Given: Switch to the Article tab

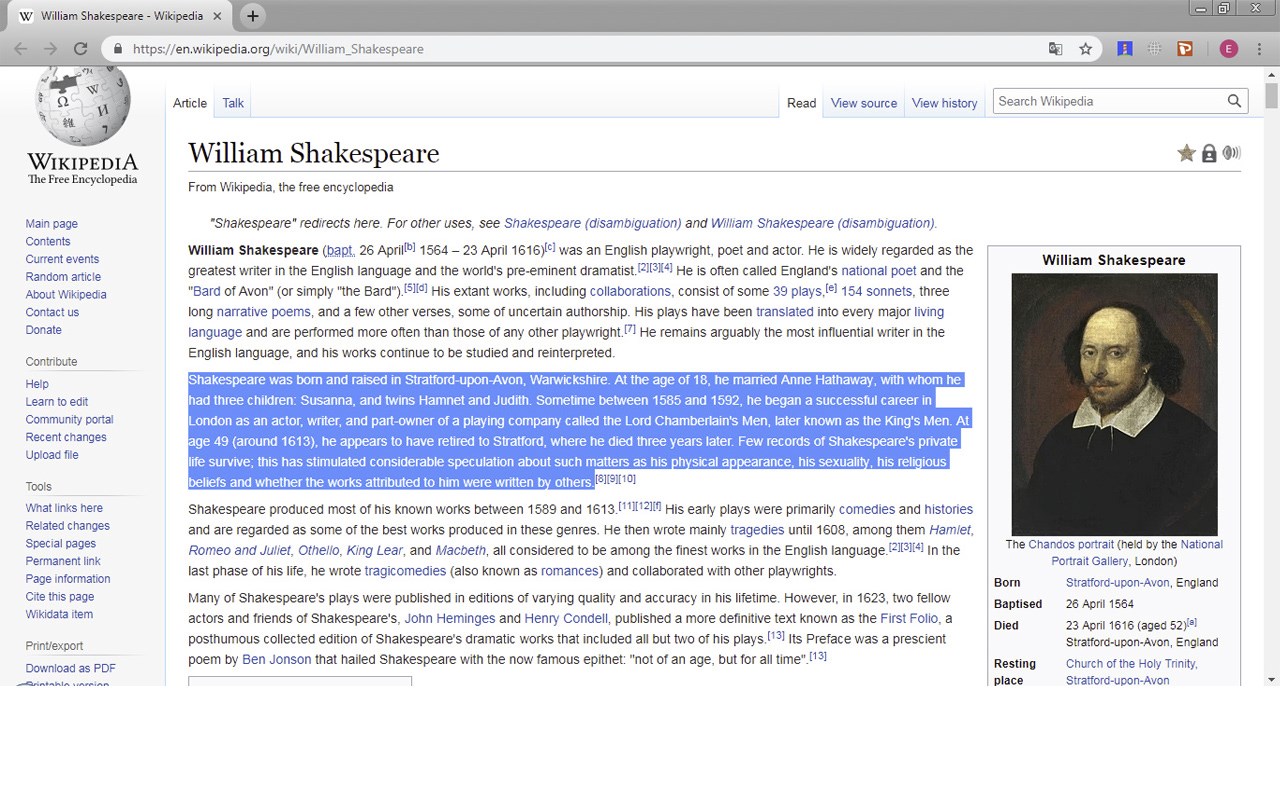Looking at the screenshot, I should point(190,103).
